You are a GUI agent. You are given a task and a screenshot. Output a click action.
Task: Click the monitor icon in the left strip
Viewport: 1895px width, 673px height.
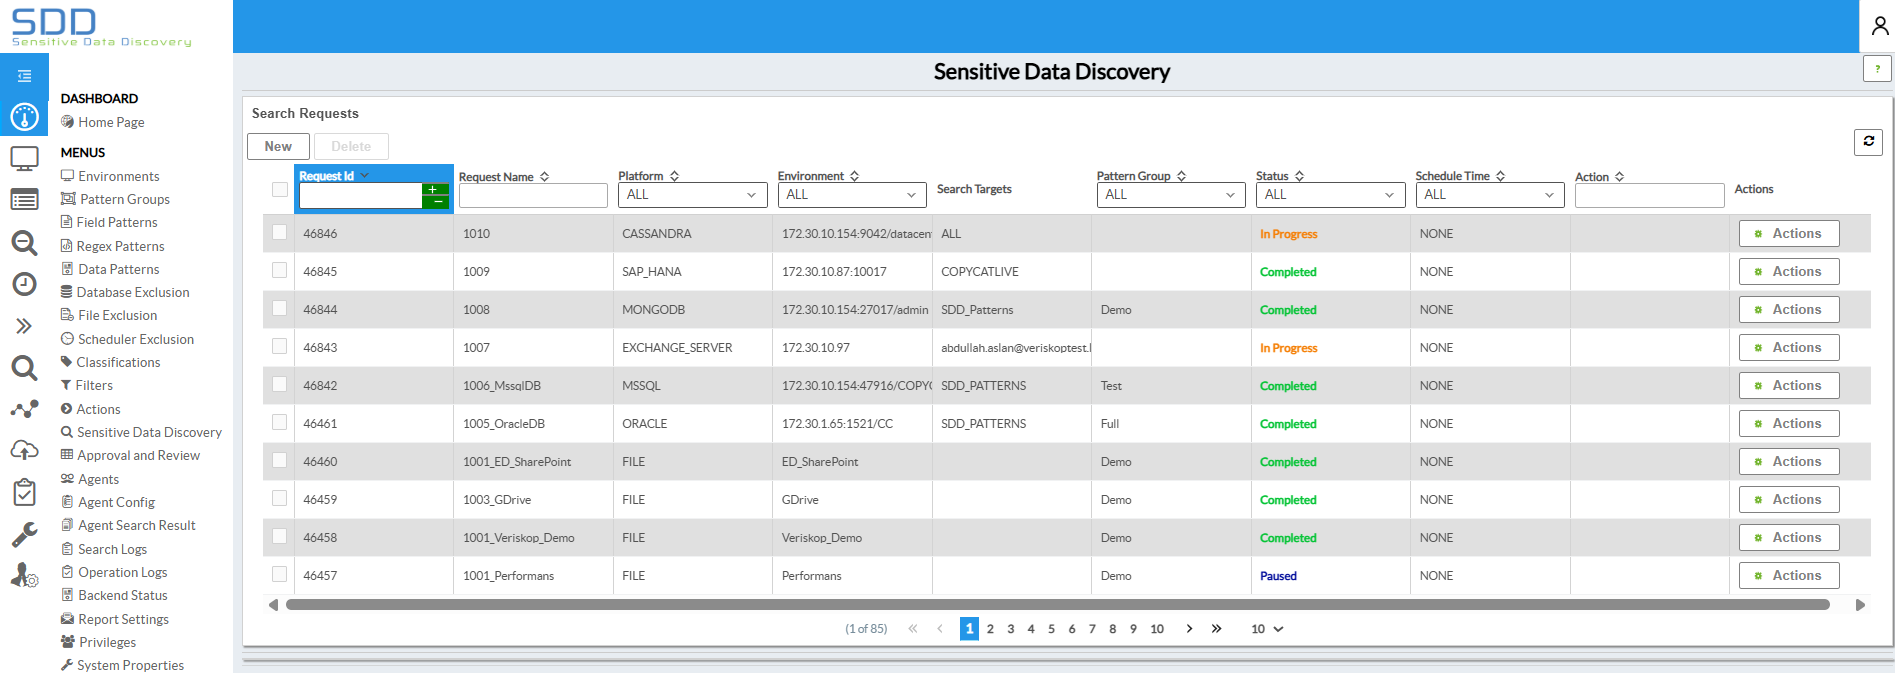click(x=24, y=158)
